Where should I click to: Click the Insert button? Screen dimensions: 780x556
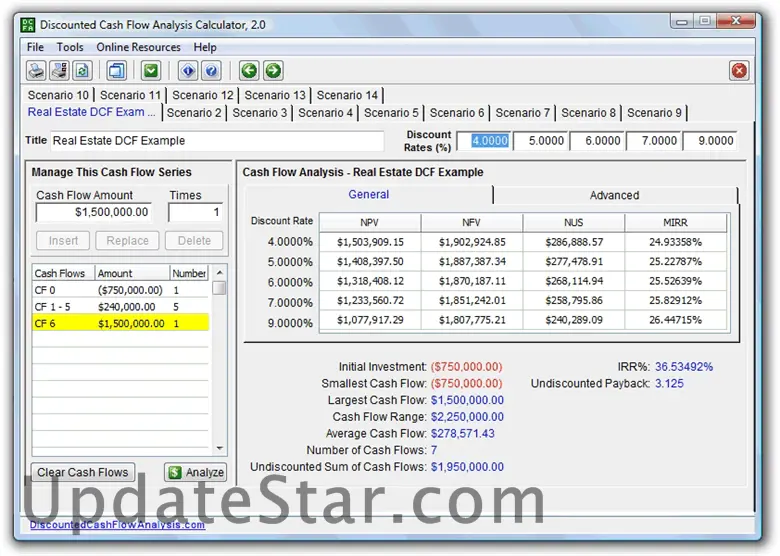(63, 241)
